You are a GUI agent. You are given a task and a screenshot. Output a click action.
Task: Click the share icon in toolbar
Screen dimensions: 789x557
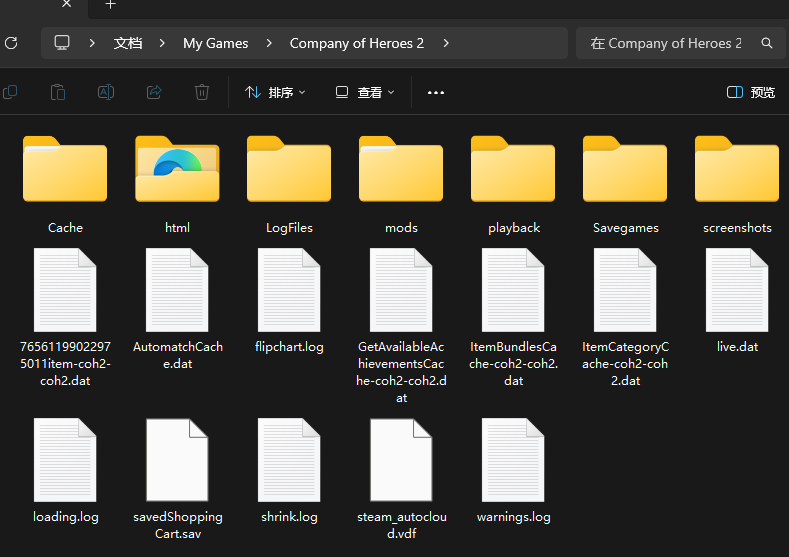[x=153, y=93]
